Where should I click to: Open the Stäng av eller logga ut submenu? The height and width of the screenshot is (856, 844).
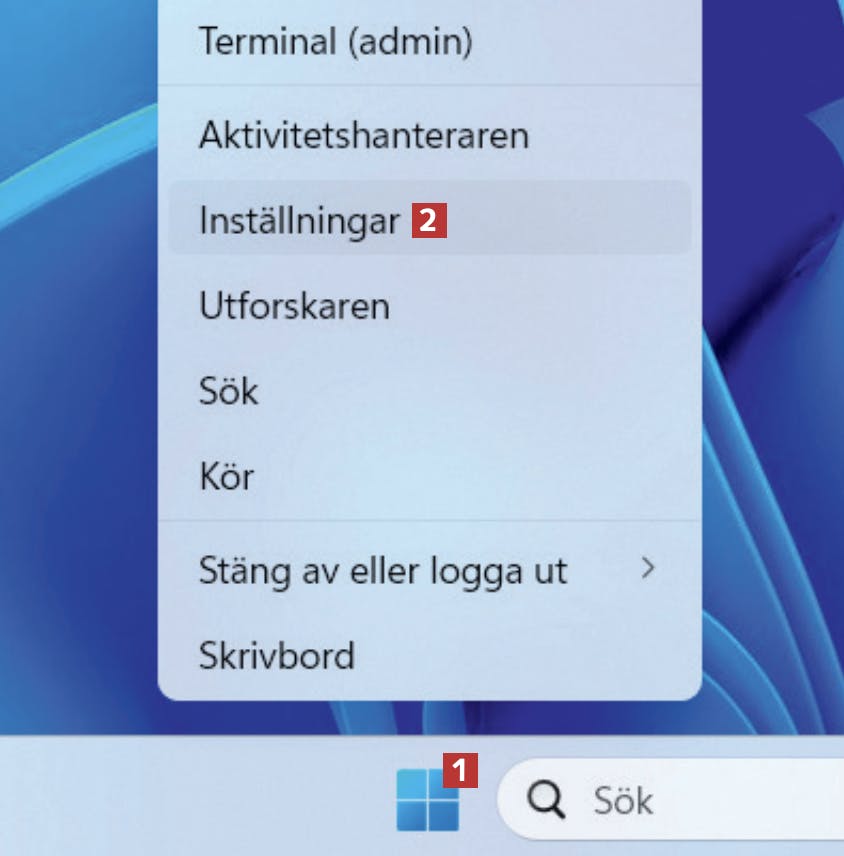pyautogui.click(x=430, y=570)
